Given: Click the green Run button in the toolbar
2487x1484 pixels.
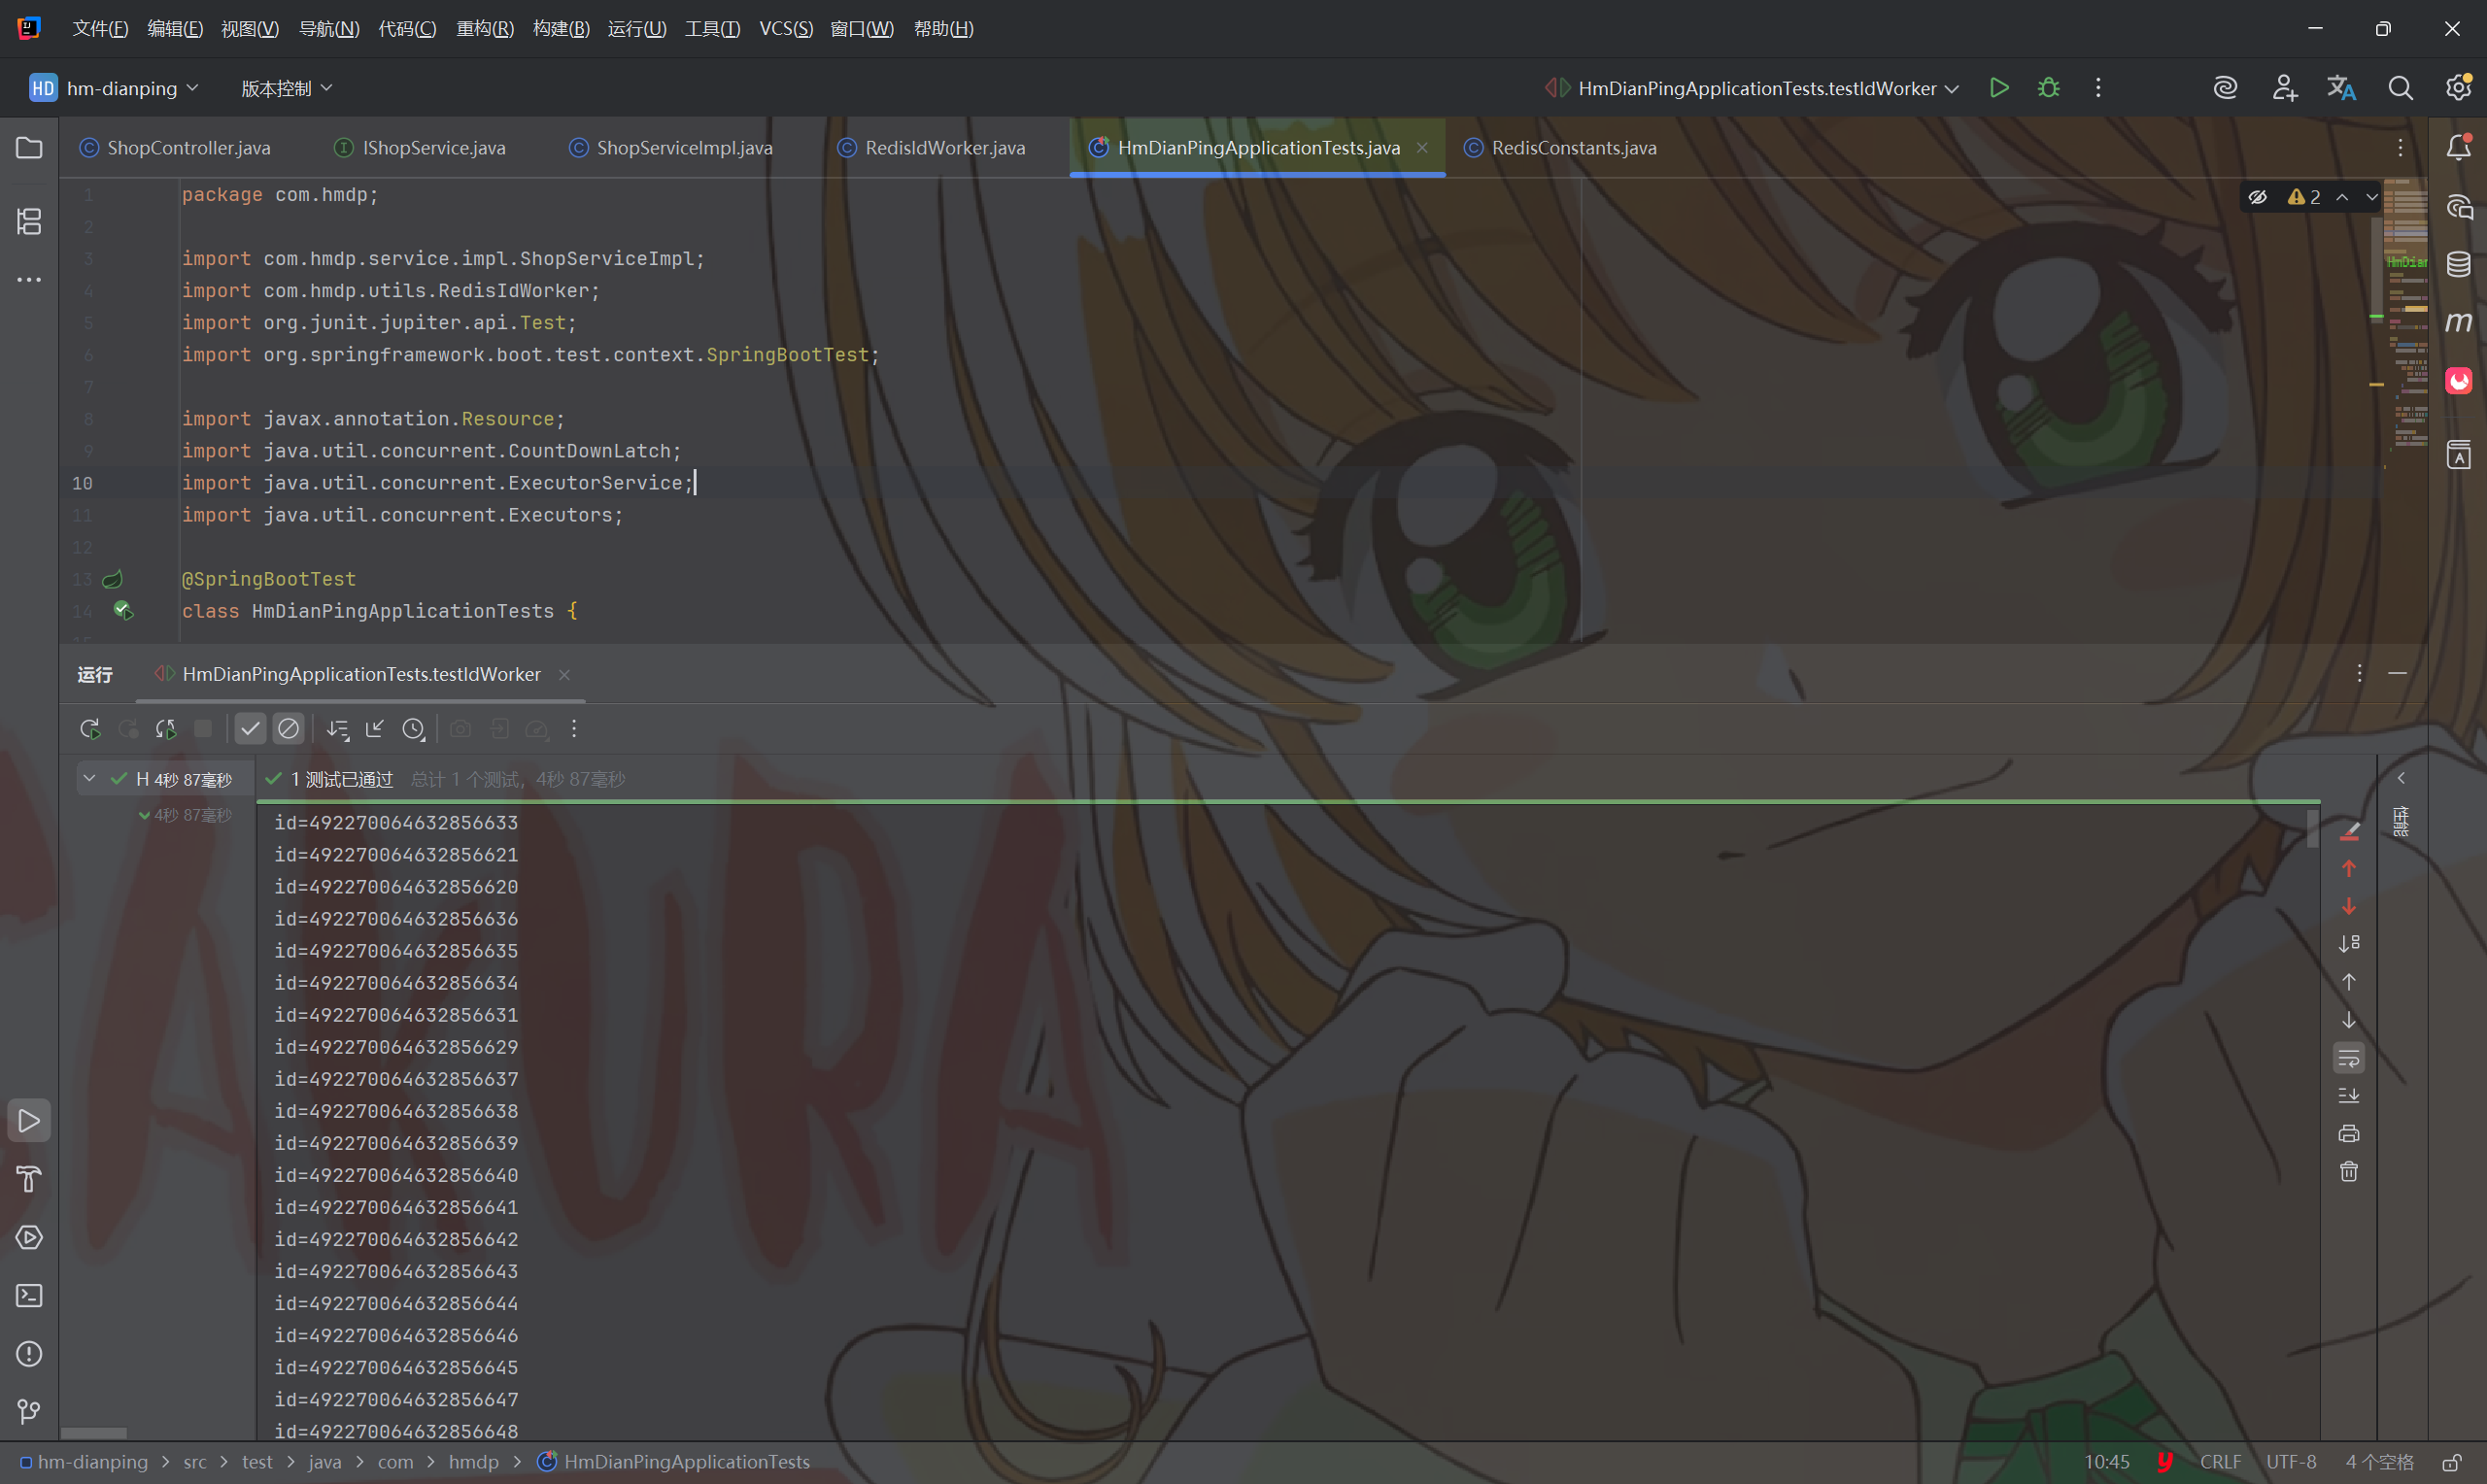Looking at the screenshot, I should tap(1998, 88).
